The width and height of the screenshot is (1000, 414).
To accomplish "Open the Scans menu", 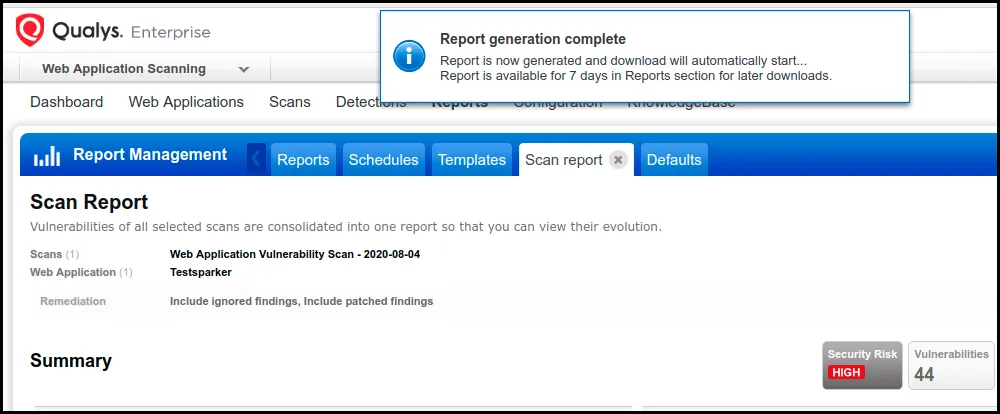I will tap(290, 102).
